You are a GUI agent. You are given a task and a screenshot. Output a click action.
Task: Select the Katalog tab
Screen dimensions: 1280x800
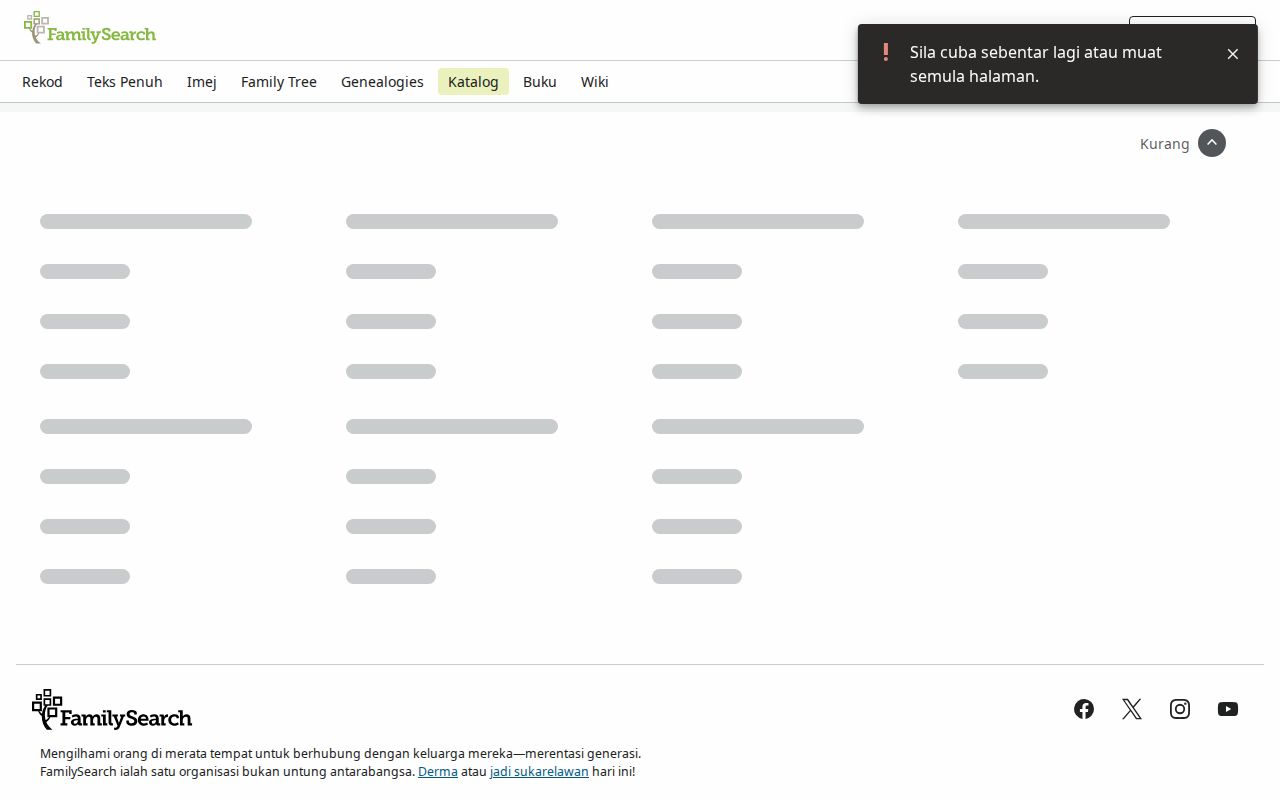tap(473, 82)
